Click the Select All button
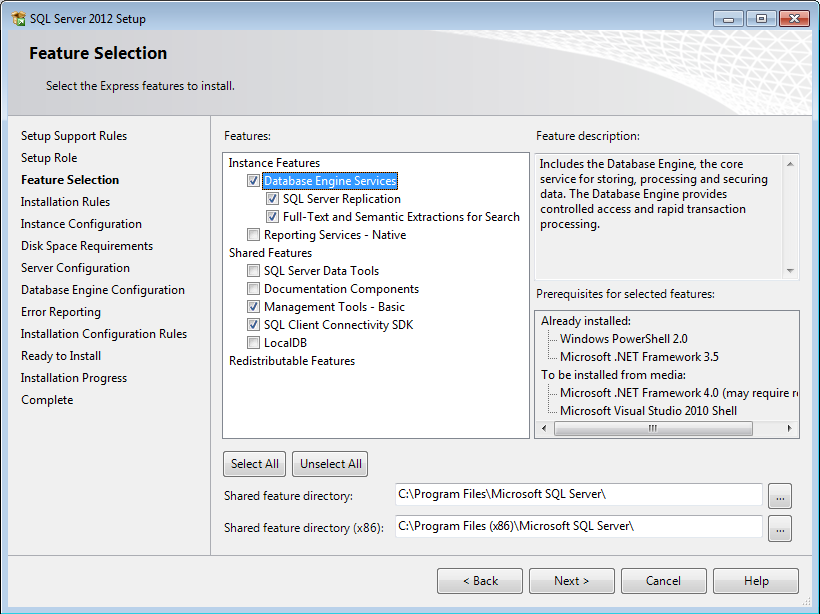Screen dimensions: 820x614 255,464
